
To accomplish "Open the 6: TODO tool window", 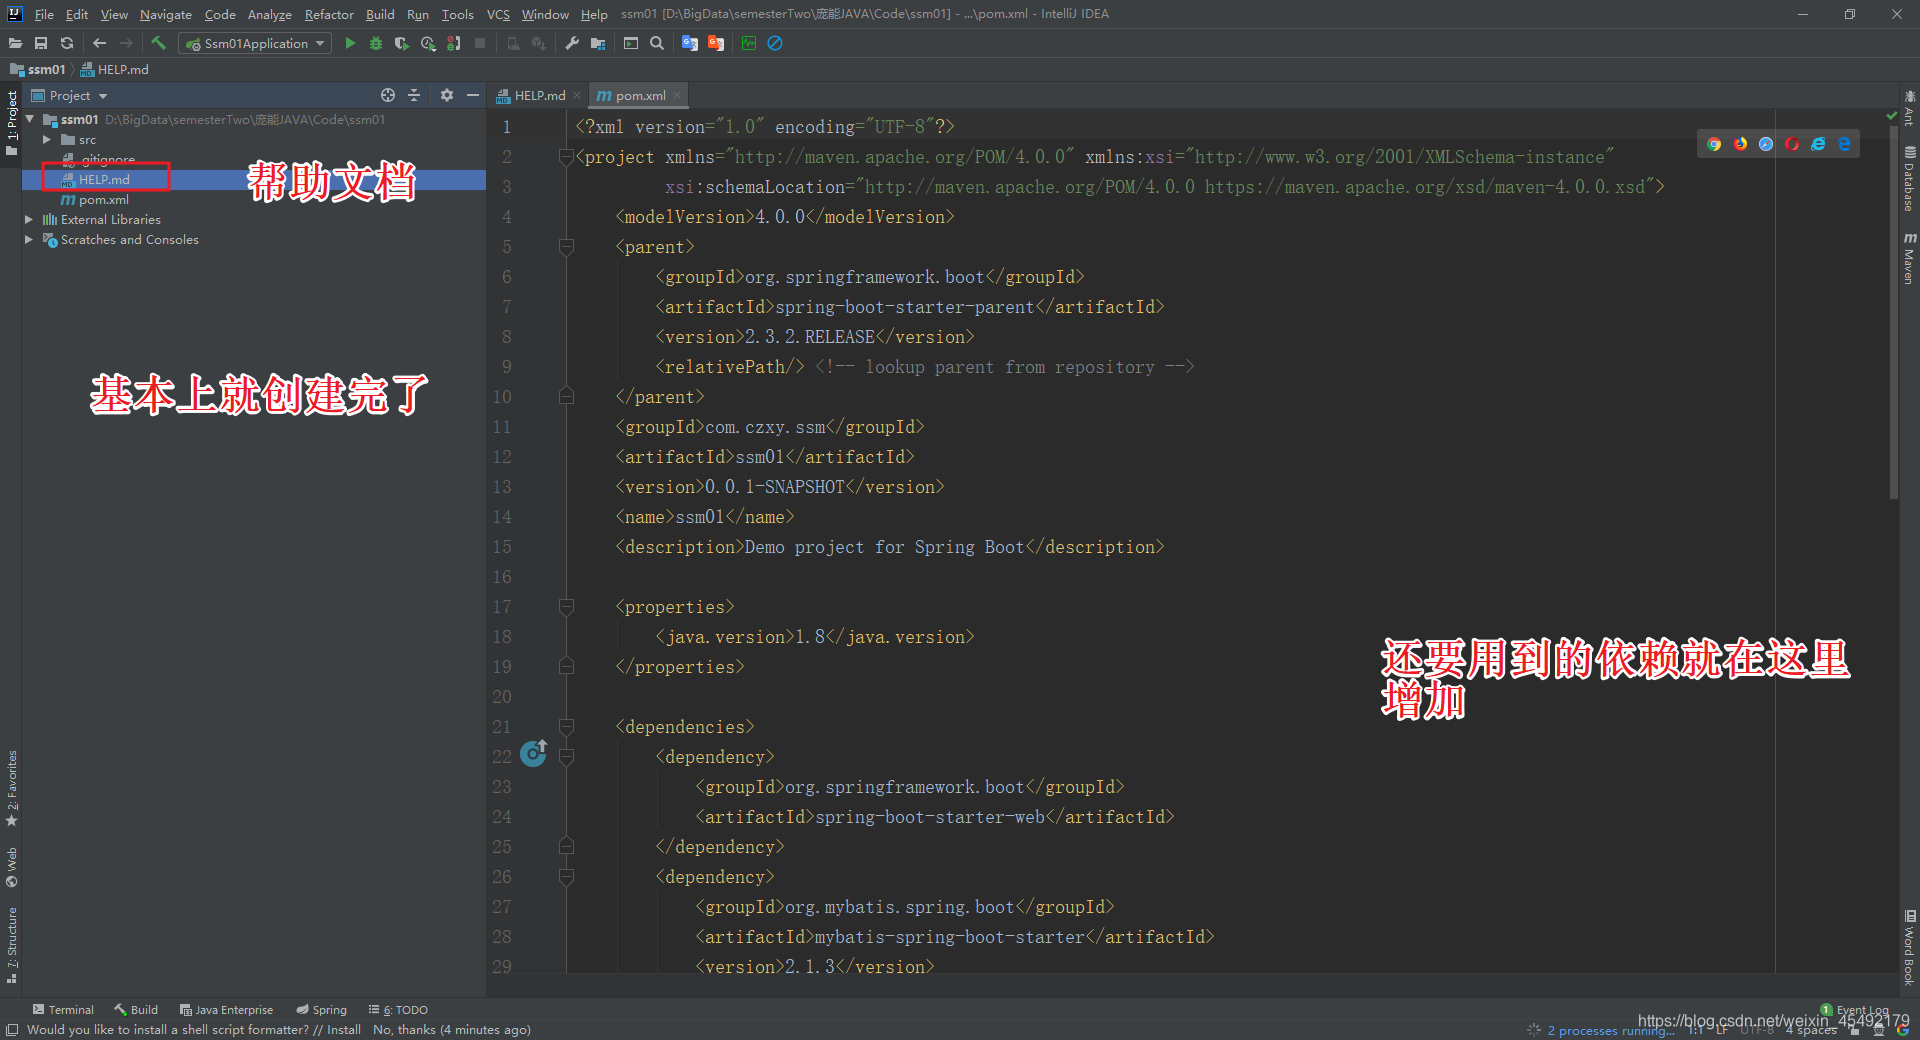I will 398,1009.
